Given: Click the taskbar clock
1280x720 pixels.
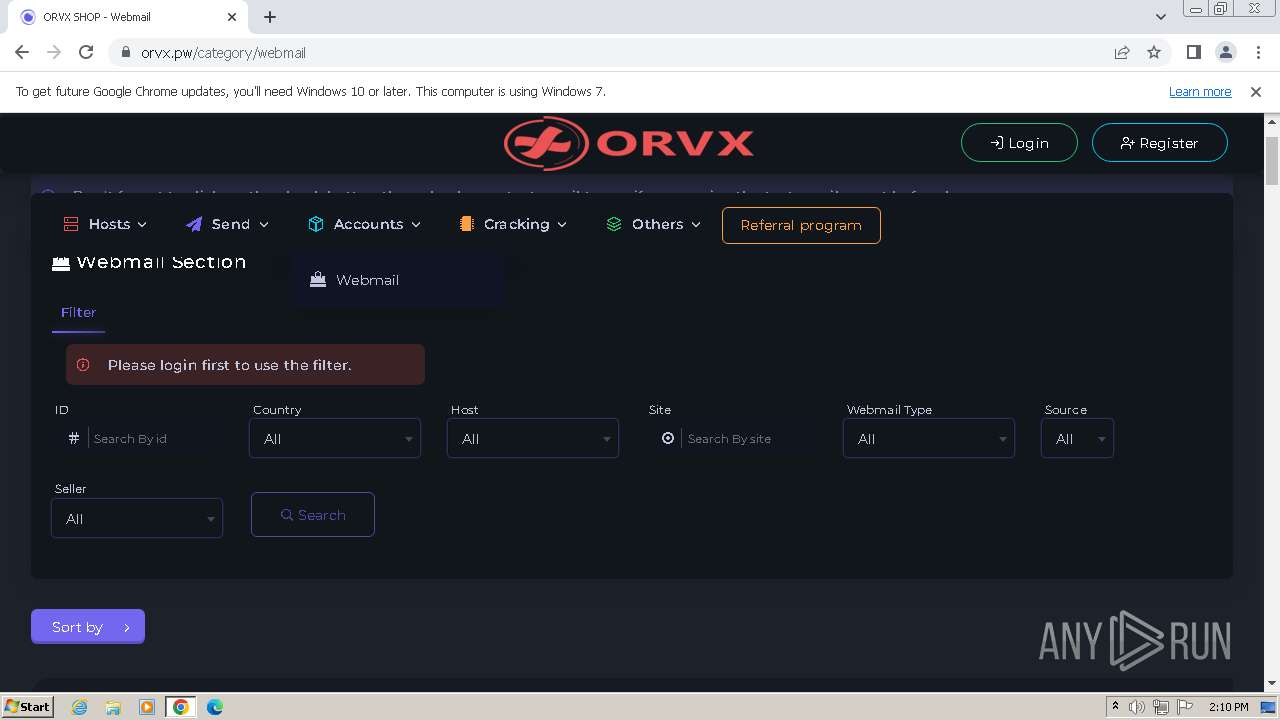Looking at the screenshot, I should coord(1229,707).
